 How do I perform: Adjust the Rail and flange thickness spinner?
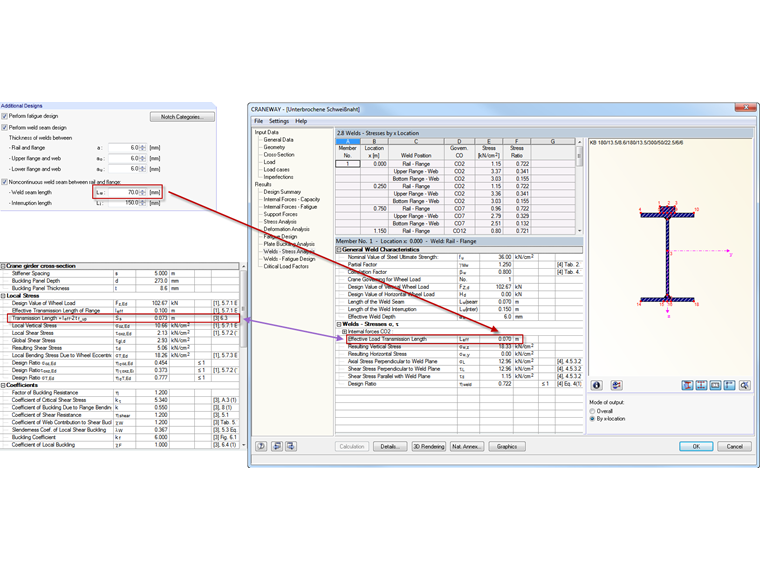pos(142,147)
